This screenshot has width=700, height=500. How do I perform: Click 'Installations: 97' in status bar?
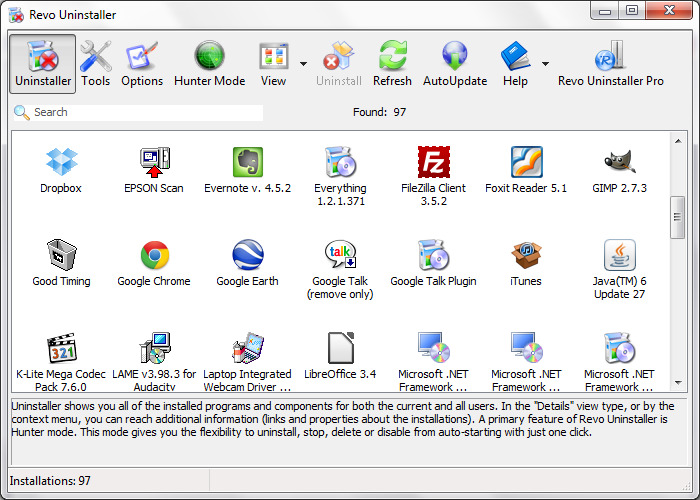[50, 481]
